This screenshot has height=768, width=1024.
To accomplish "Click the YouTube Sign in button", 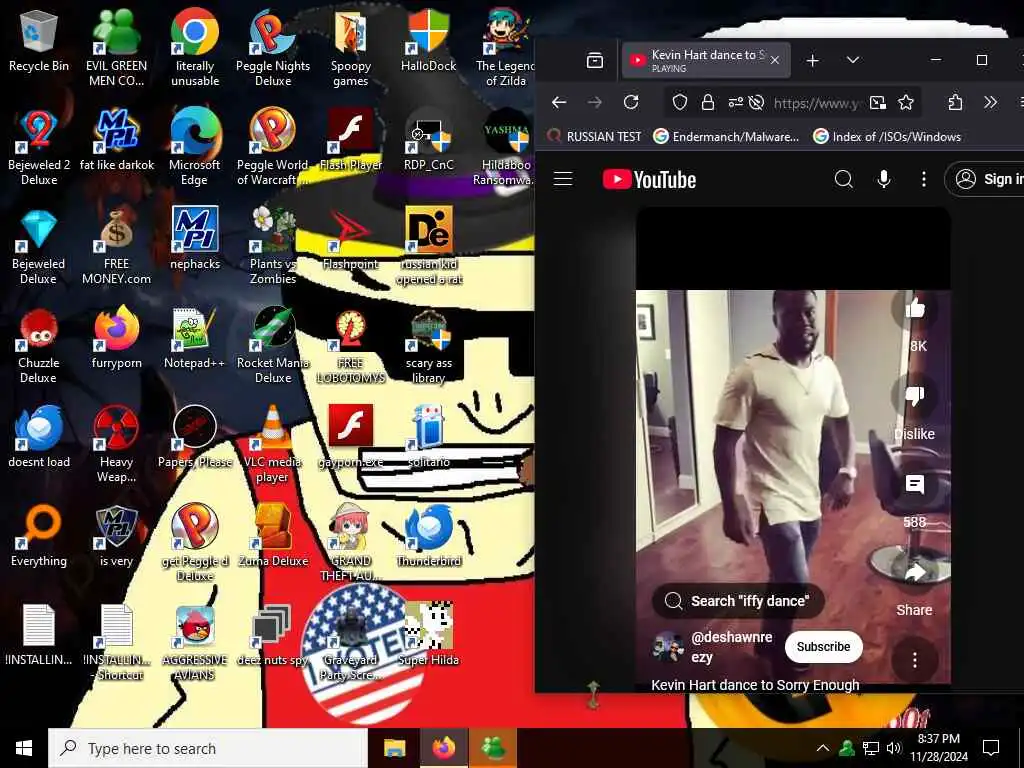I will (x=986, y=179).
